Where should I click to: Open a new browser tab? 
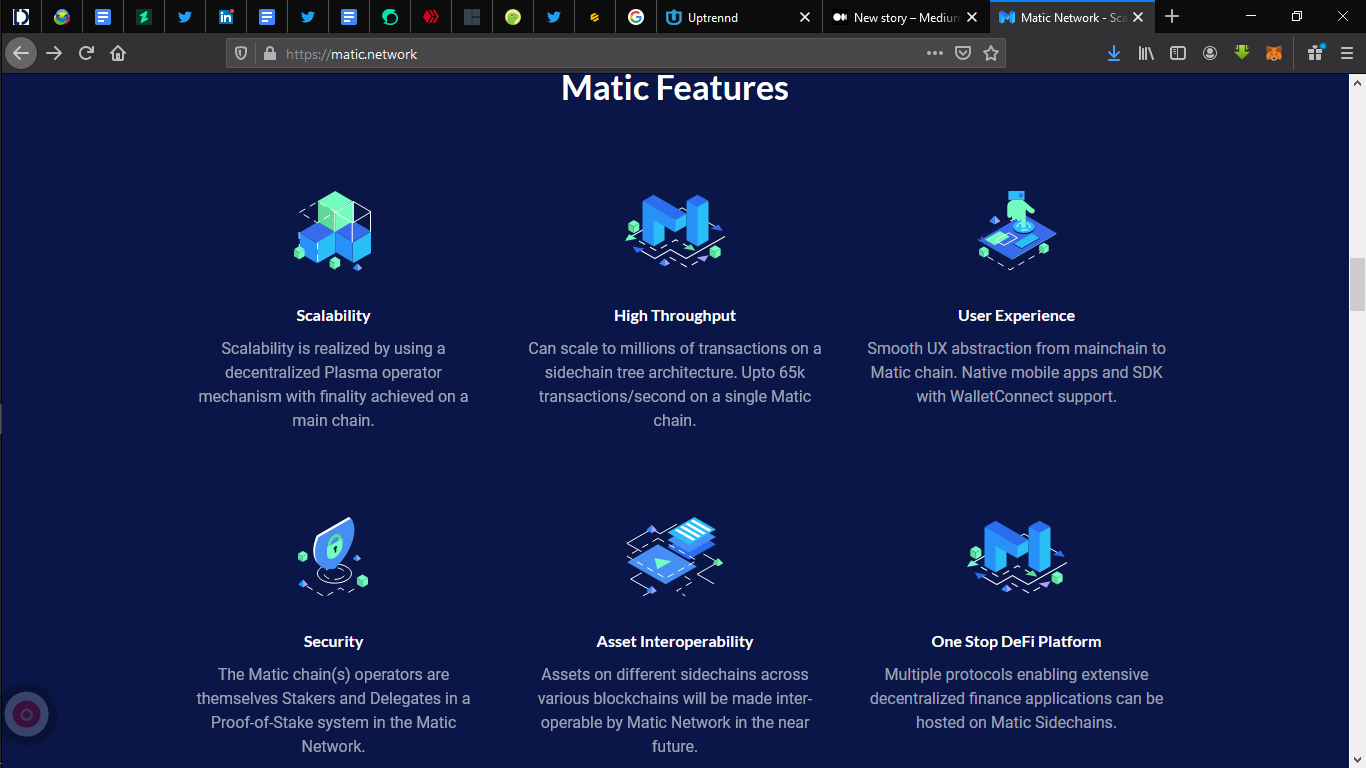1172,17
